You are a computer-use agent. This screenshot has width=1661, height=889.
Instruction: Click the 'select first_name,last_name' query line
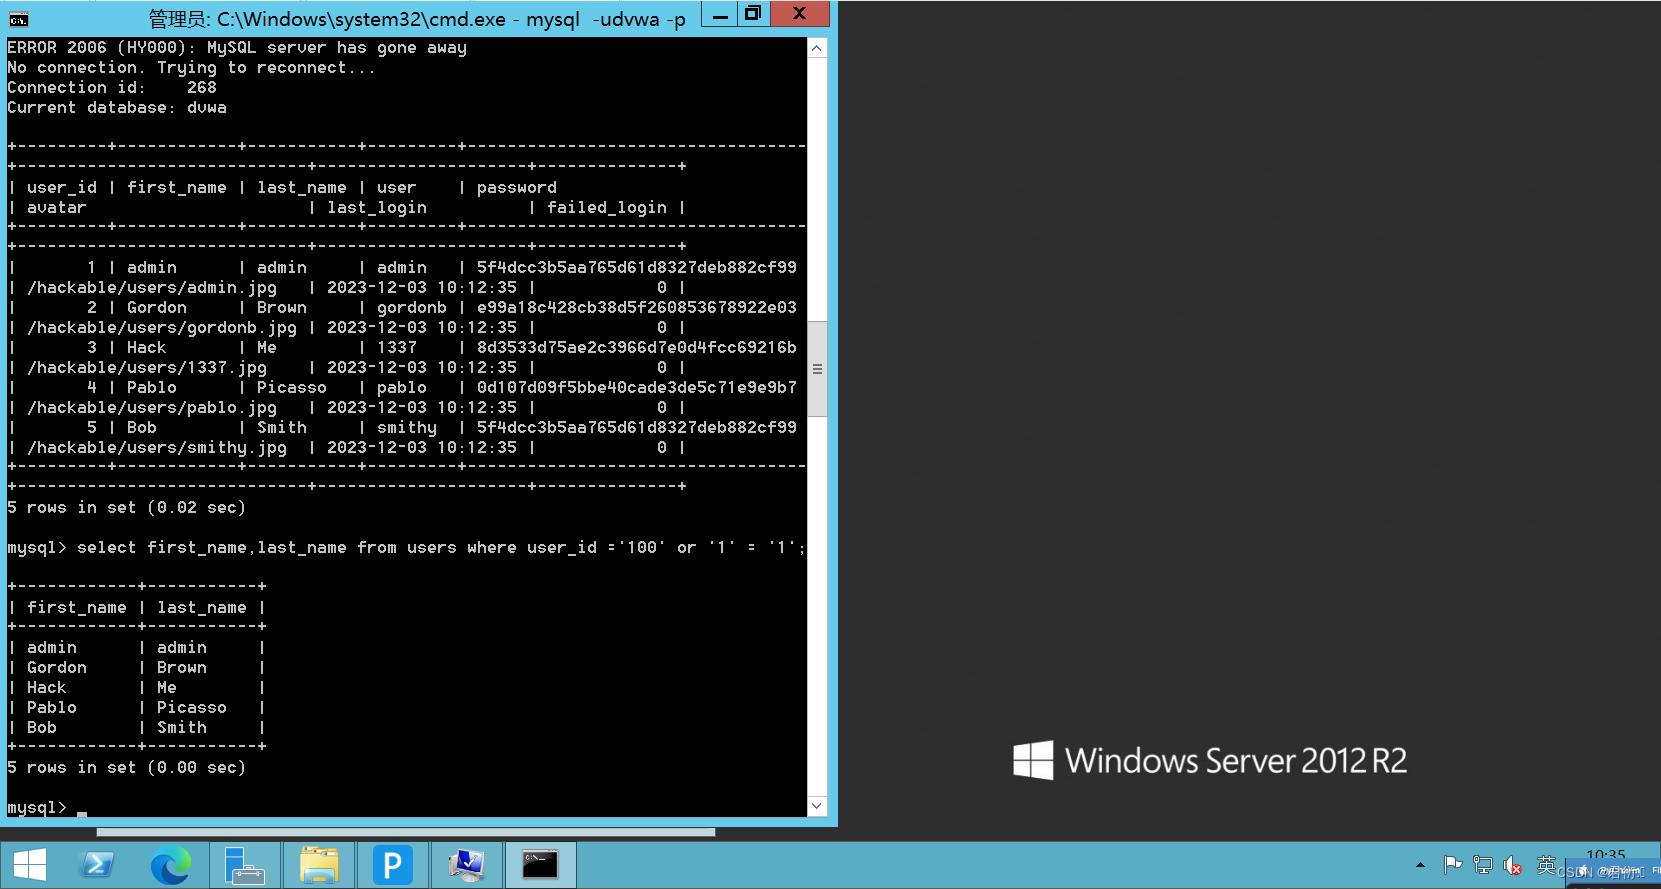pos(406,548)
